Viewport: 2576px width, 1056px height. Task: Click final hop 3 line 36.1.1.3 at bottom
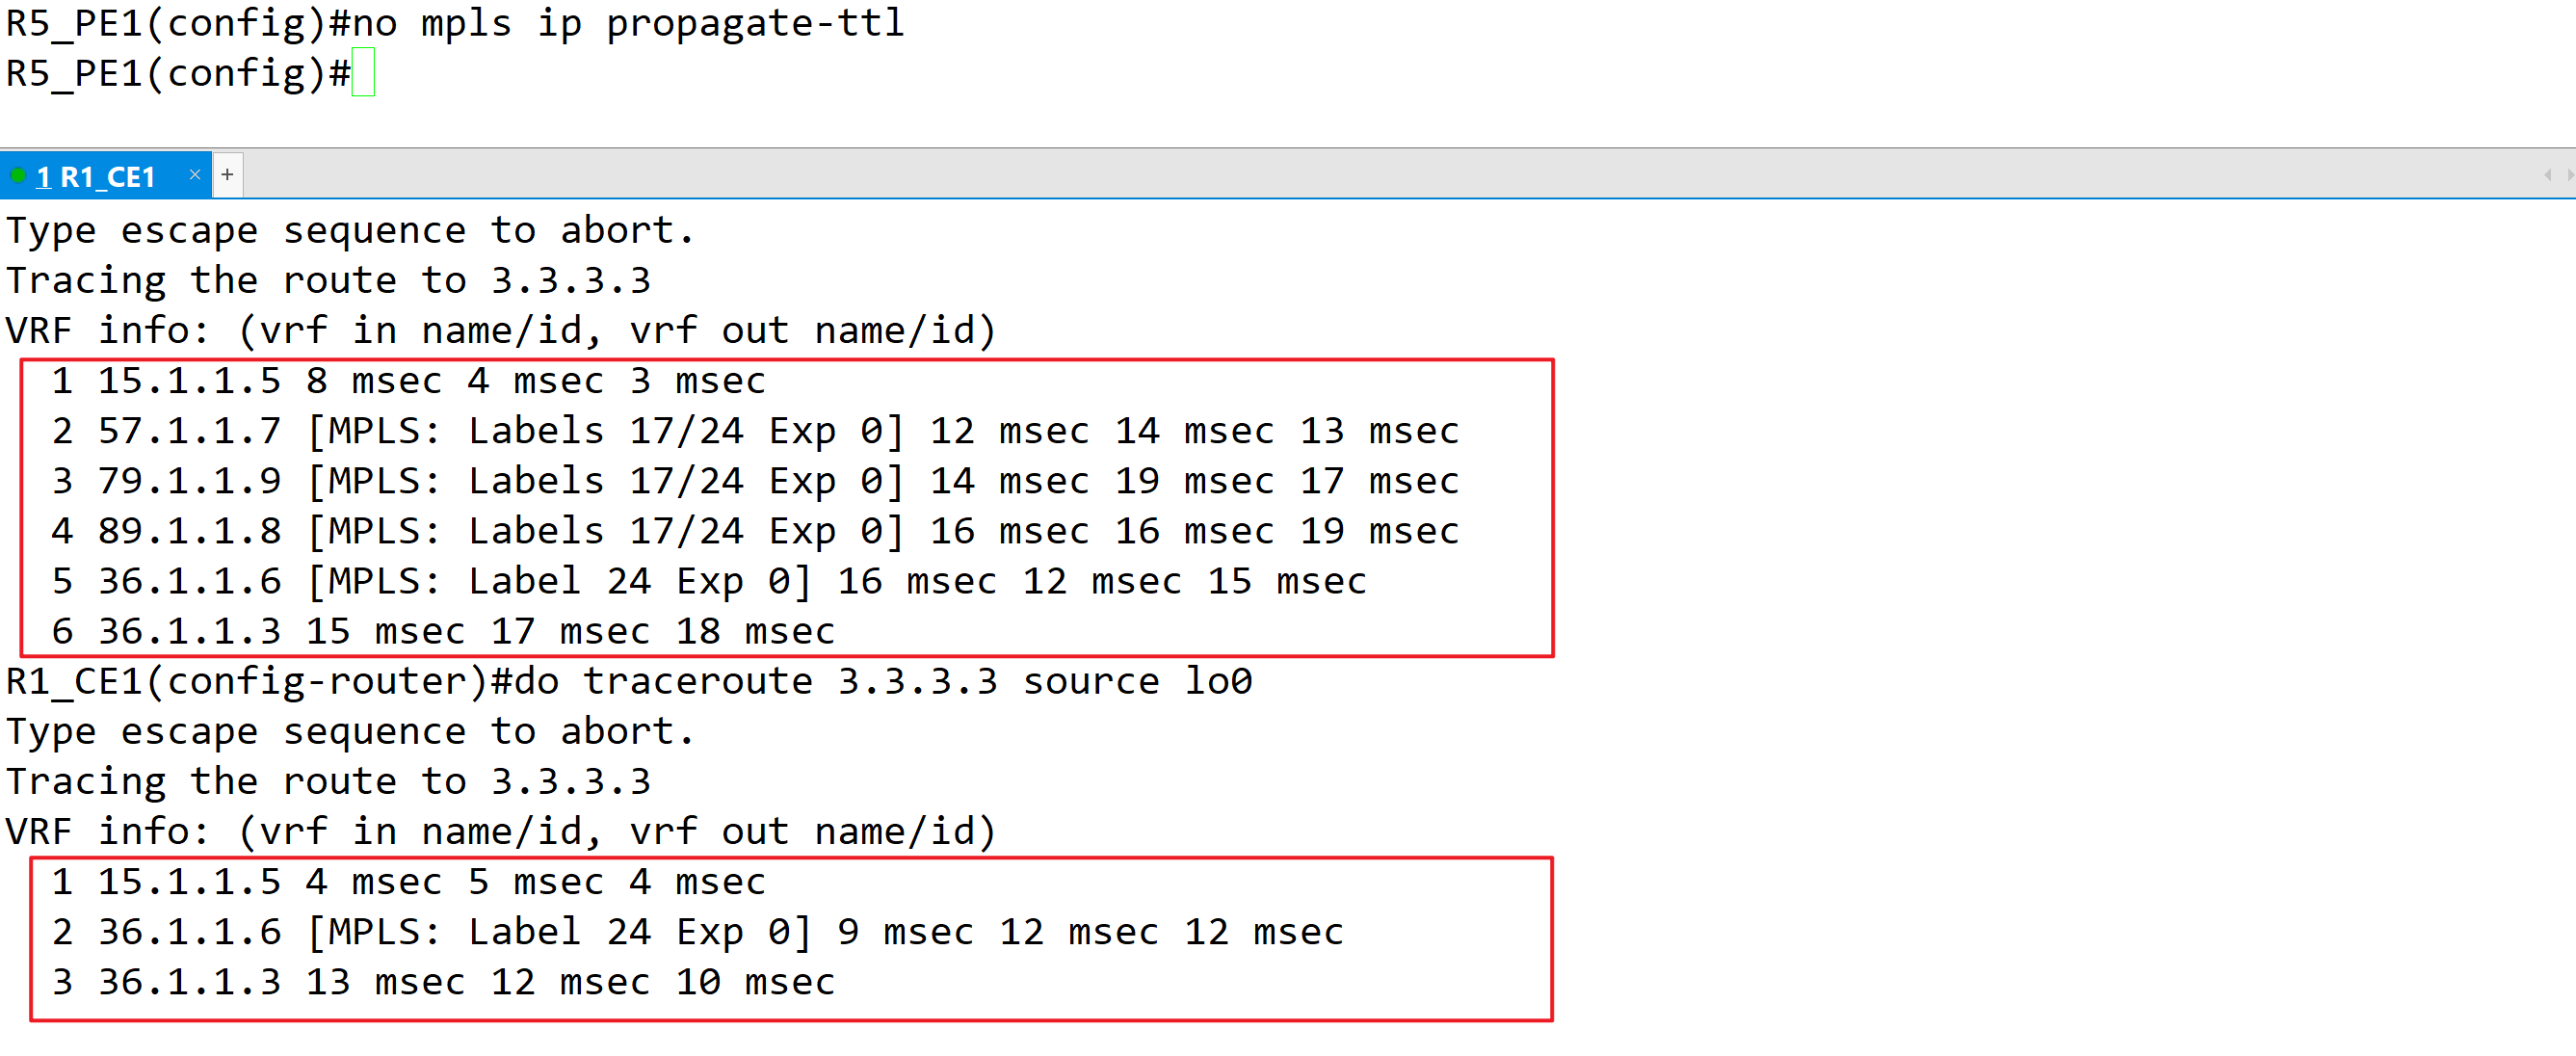coord(442,982)
